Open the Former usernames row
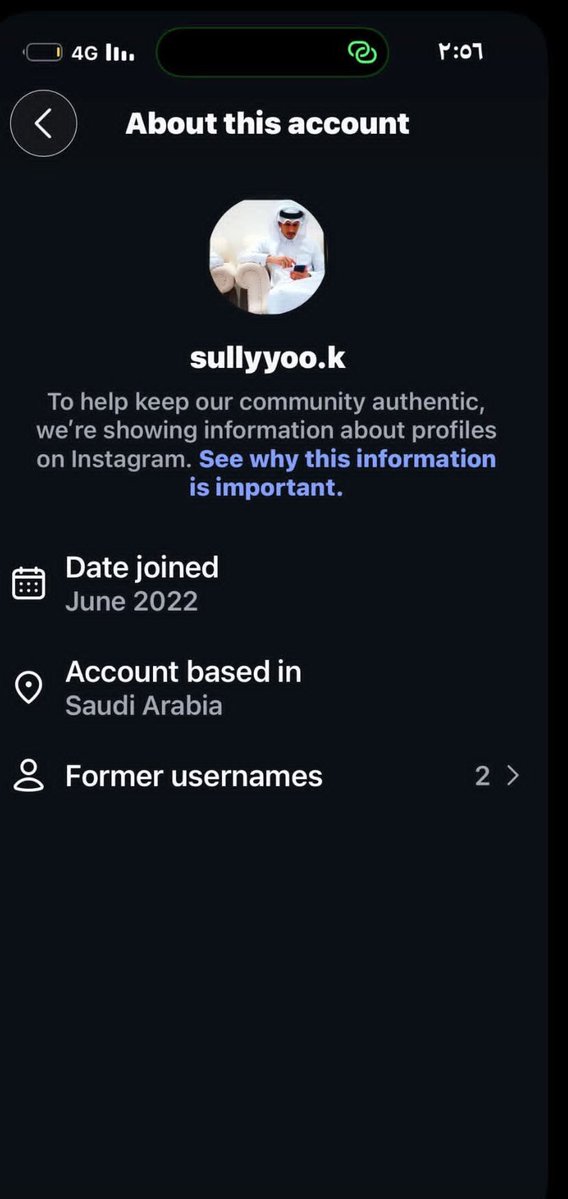Screen dimensions: 568x1199 tap(267, 776)
